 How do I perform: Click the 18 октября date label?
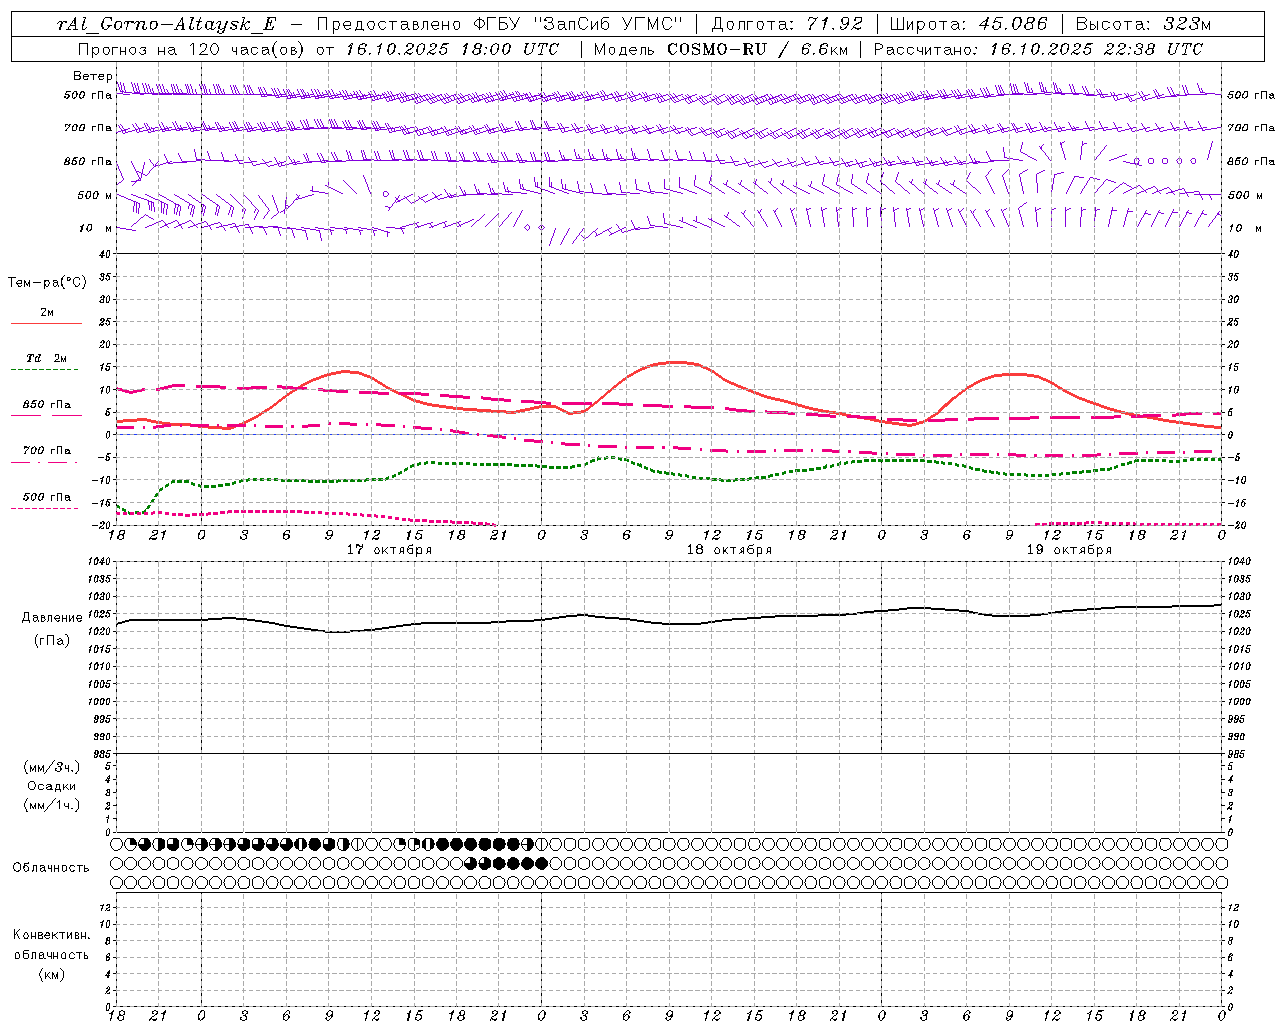tap(729, 550)
